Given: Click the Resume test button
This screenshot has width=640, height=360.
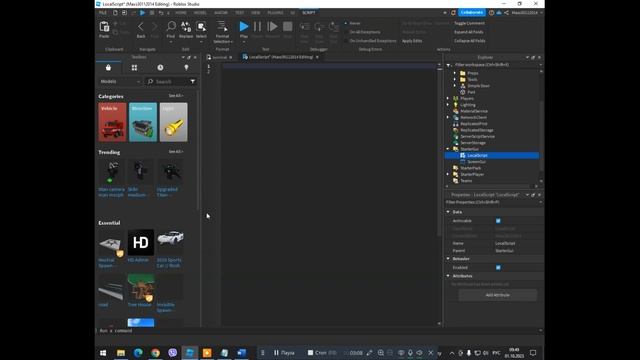Looking at the screenshot, I should (272, 27).
